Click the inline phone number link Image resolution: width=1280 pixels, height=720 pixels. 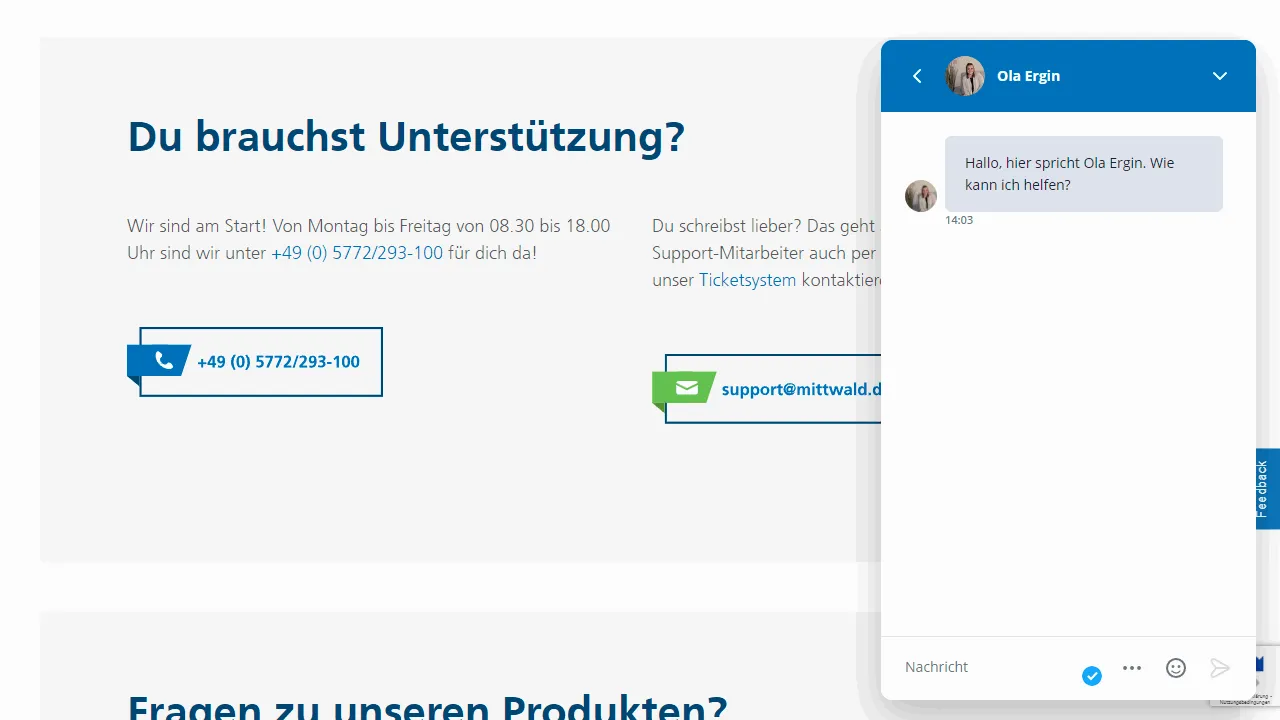coord(357,253)
